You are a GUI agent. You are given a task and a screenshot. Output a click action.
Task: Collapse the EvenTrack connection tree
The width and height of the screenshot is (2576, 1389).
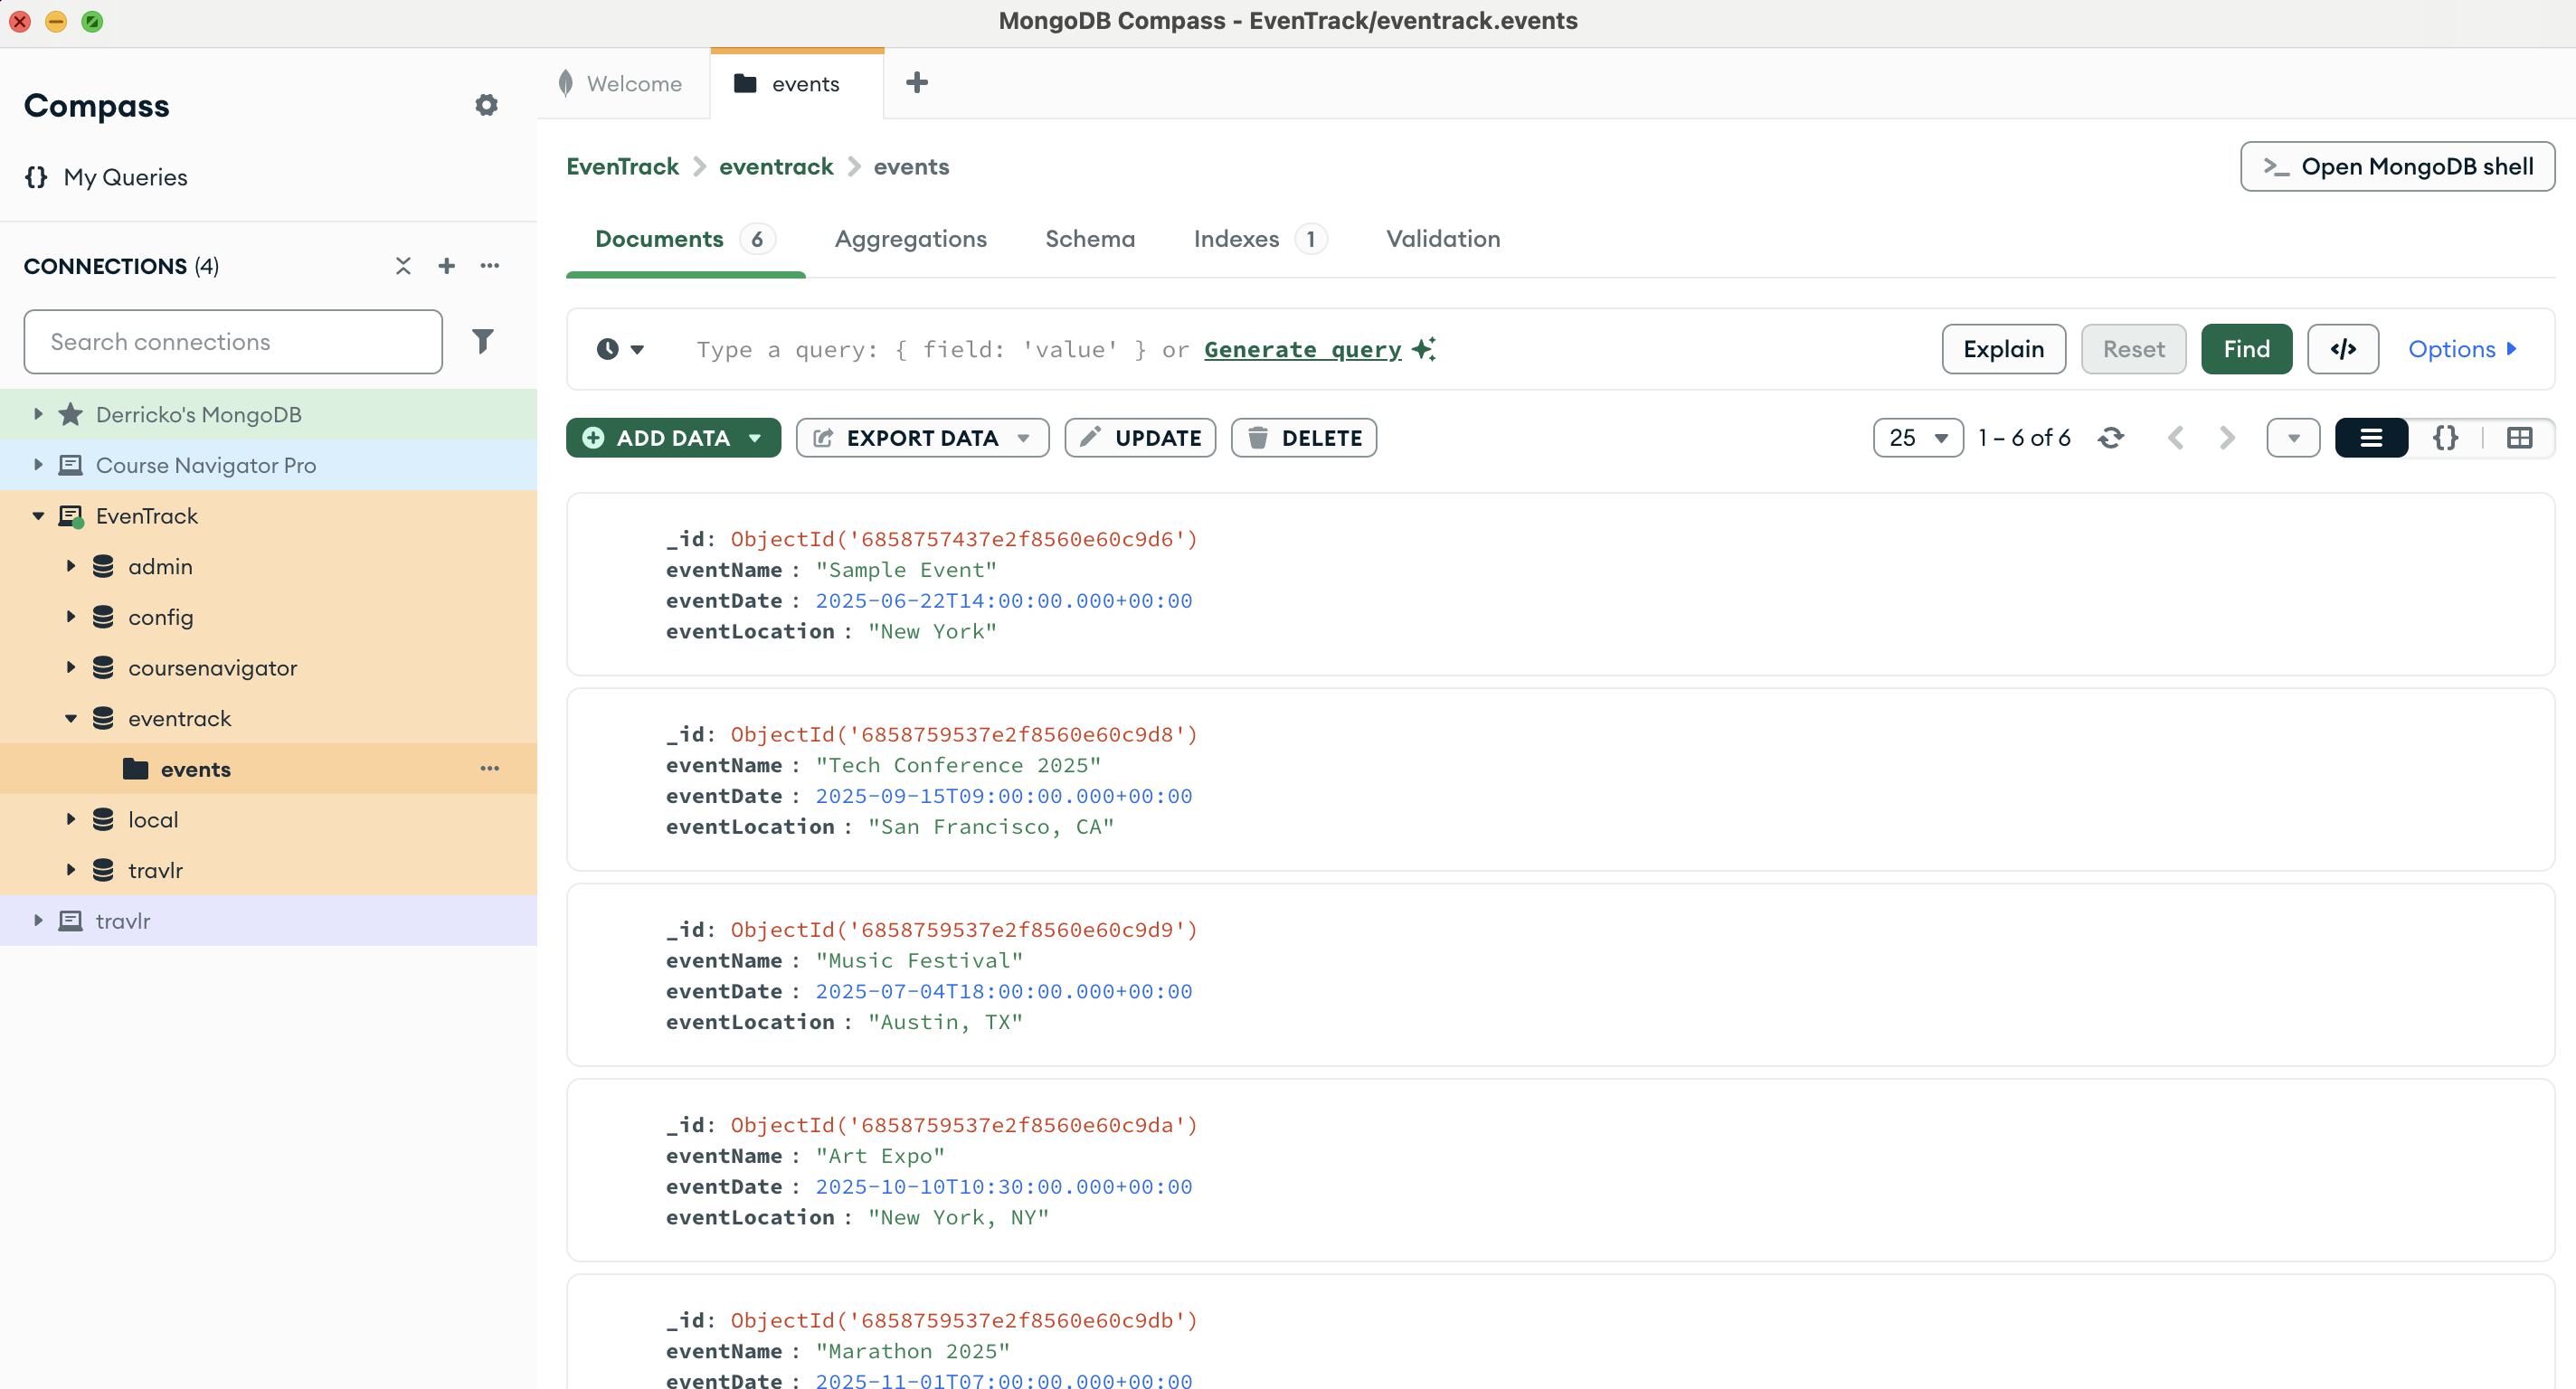38,516
